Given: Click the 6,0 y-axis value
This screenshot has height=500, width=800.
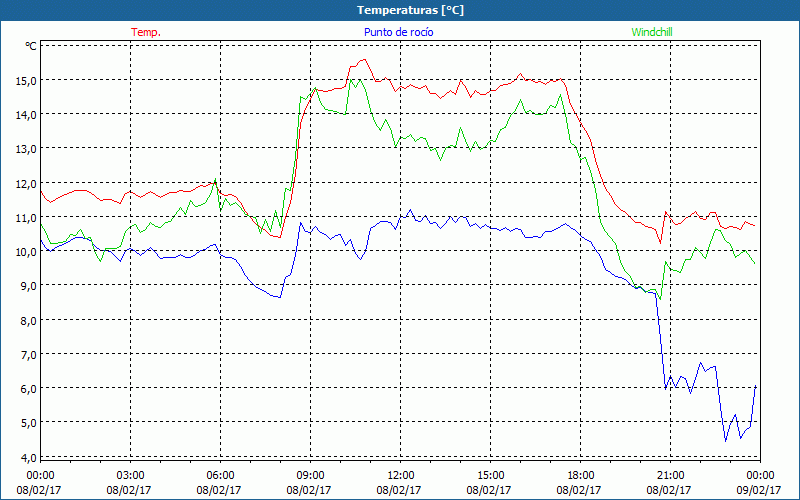Looking at the screenshot, I should coord(29,389).
